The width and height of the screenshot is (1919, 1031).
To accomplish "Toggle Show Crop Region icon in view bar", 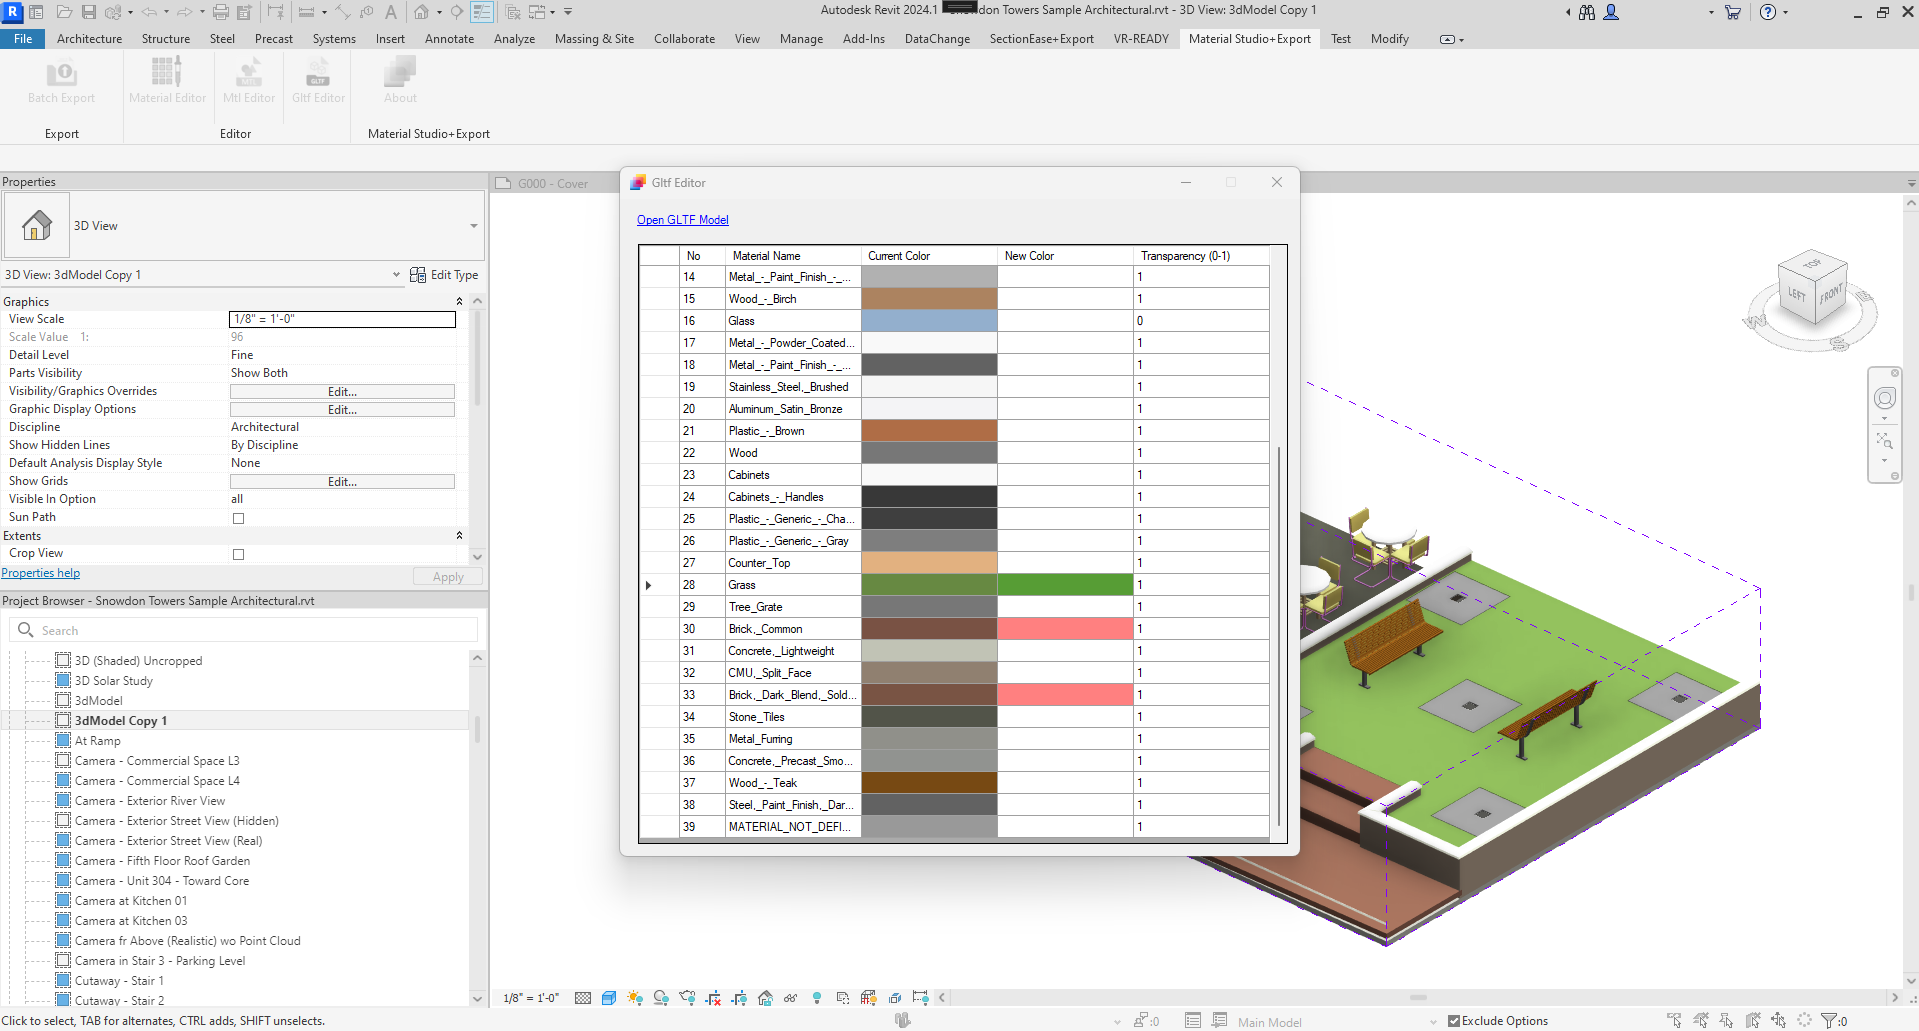I will [739, 998].
